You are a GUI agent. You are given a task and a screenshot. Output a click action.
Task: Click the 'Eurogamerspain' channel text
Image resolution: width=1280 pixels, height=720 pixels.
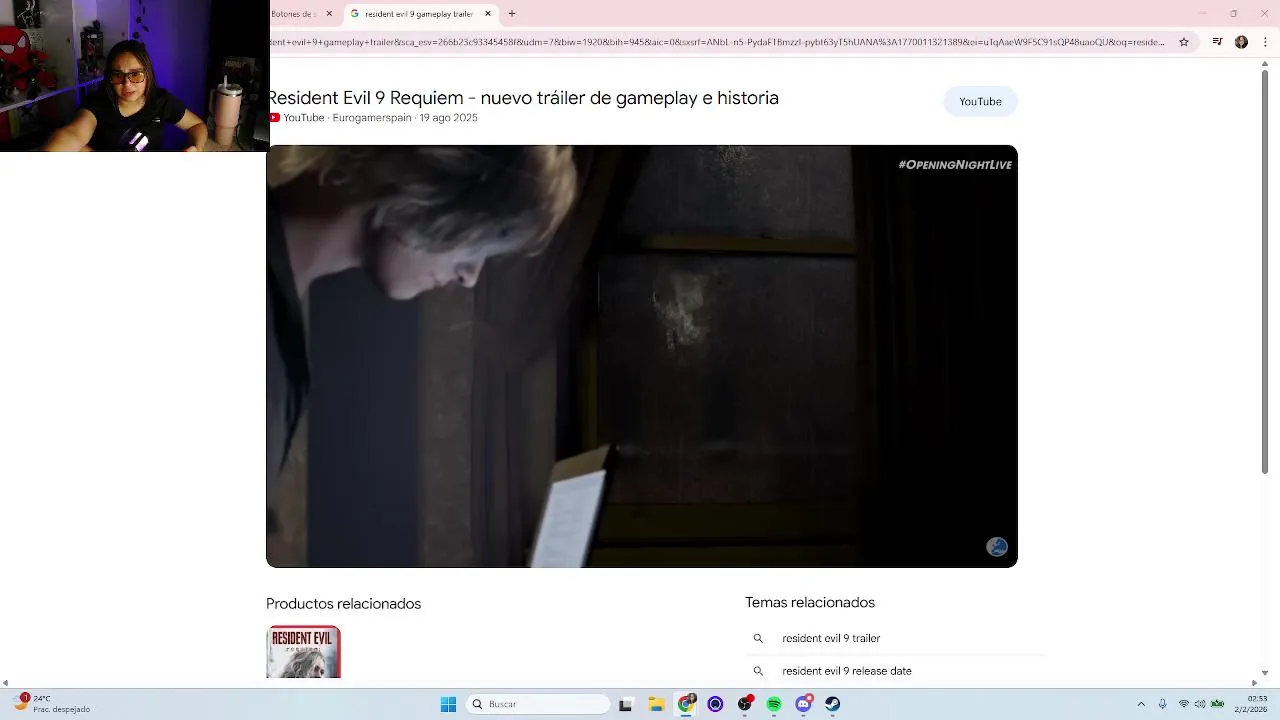pos(372,118)
